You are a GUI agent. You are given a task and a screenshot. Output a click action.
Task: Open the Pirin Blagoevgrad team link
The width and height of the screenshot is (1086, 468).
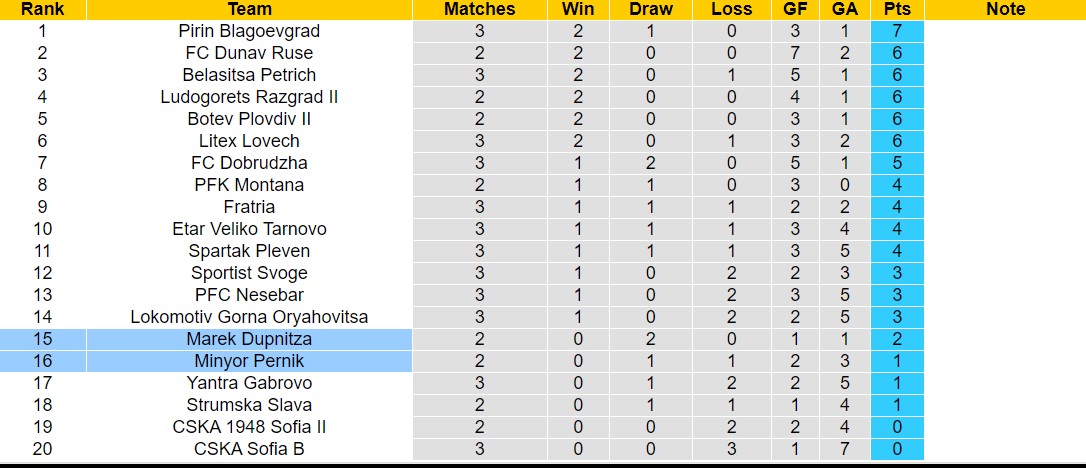pos(249,31)
